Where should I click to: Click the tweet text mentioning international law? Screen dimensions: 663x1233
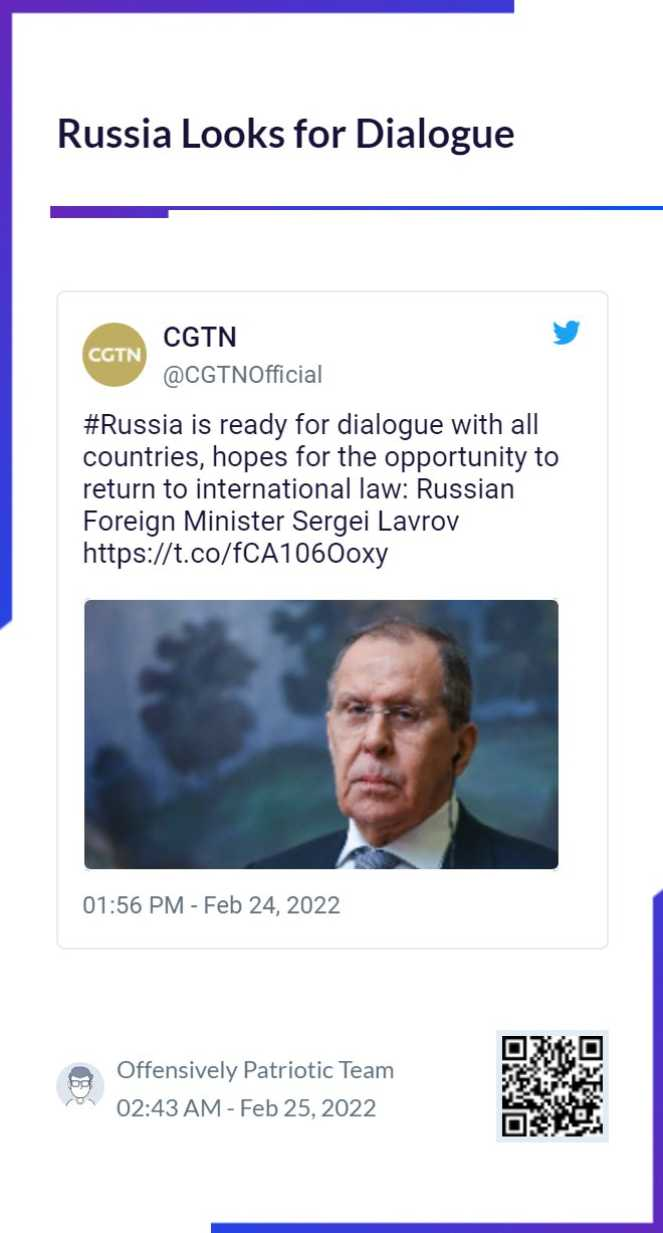tap(321, 489)
